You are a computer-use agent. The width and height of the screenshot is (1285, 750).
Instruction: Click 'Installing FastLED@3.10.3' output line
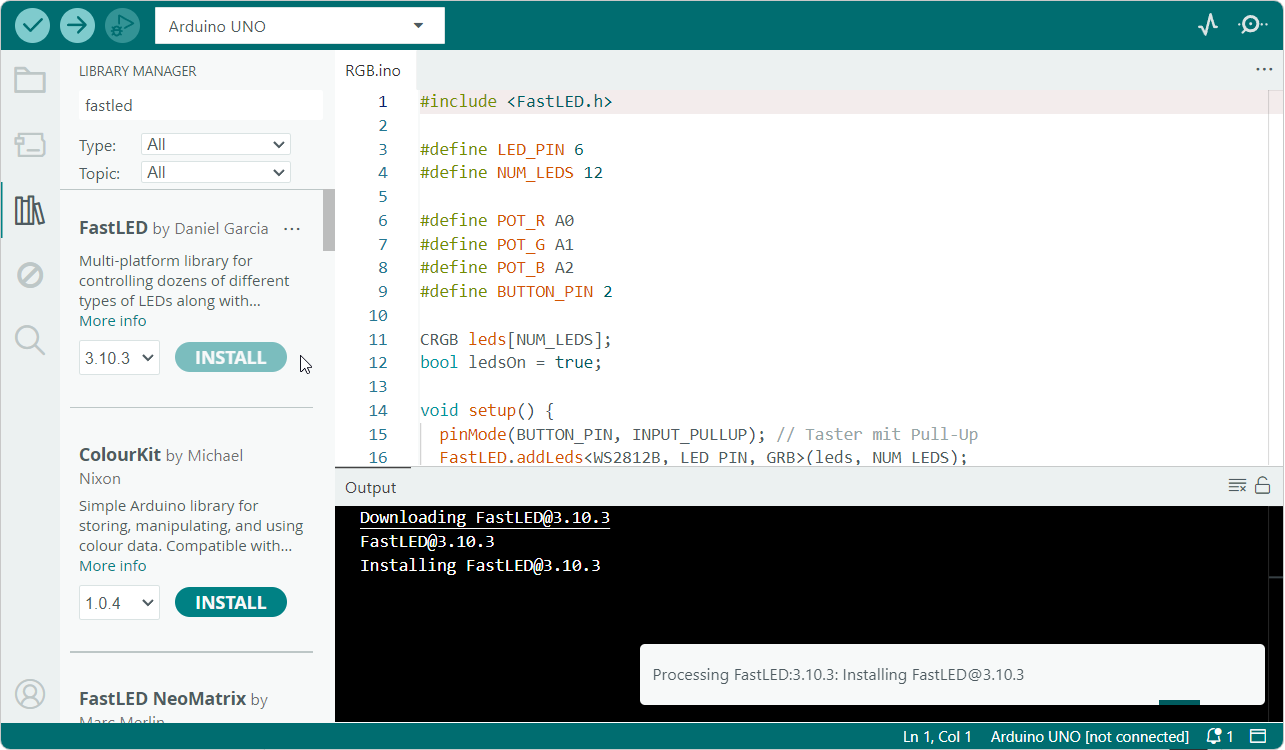tap(480, 566)
